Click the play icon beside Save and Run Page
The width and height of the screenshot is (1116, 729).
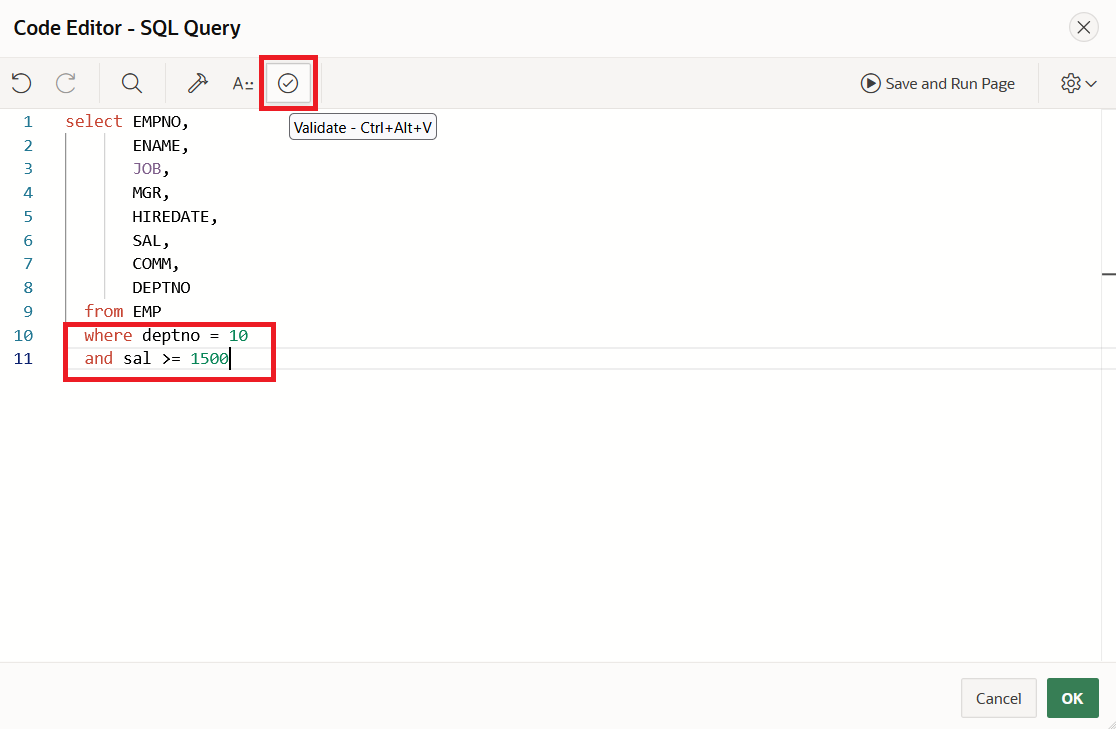point(870,83)
